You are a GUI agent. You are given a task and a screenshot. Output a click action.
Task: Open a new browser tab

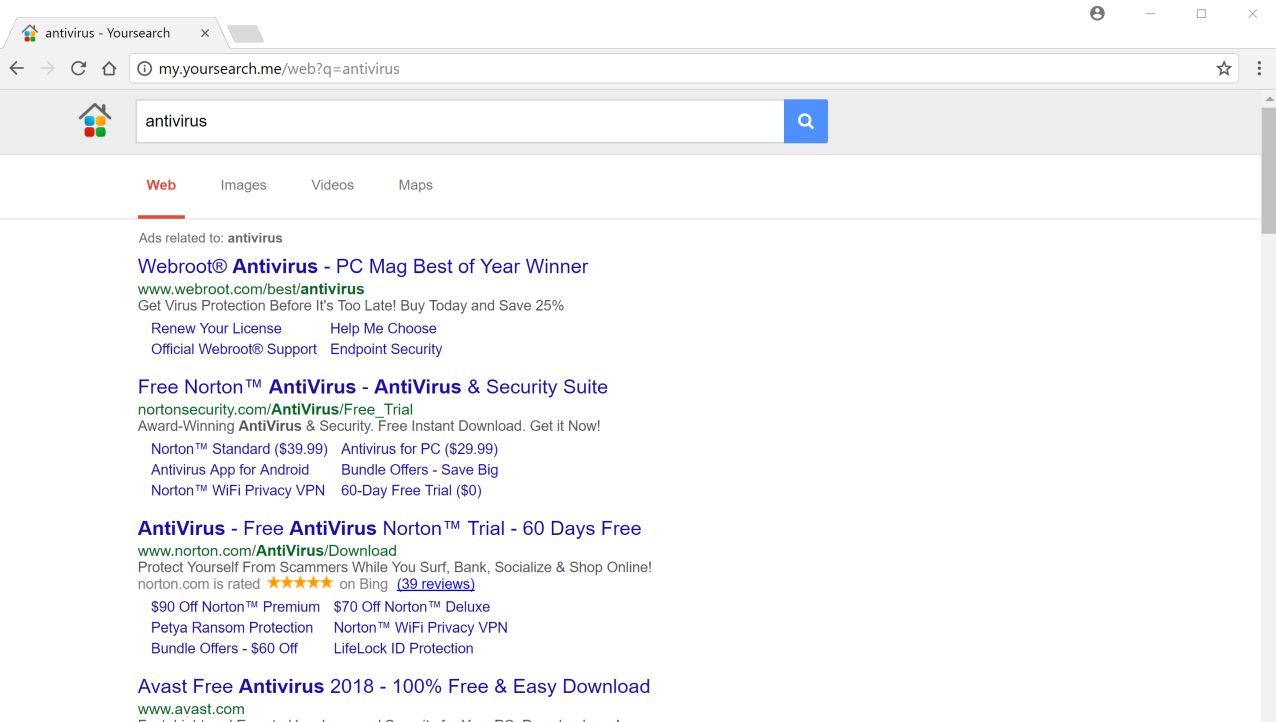click(245, 34)
